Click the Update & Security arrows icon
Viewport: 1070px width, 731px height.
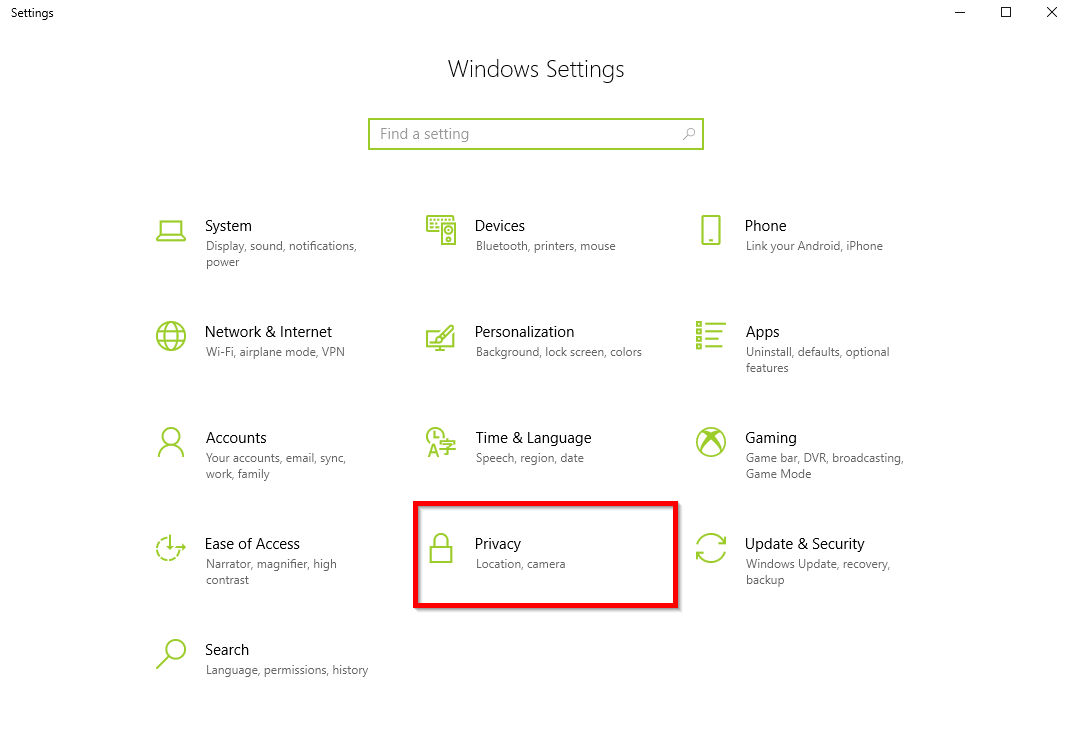(711, 548)
